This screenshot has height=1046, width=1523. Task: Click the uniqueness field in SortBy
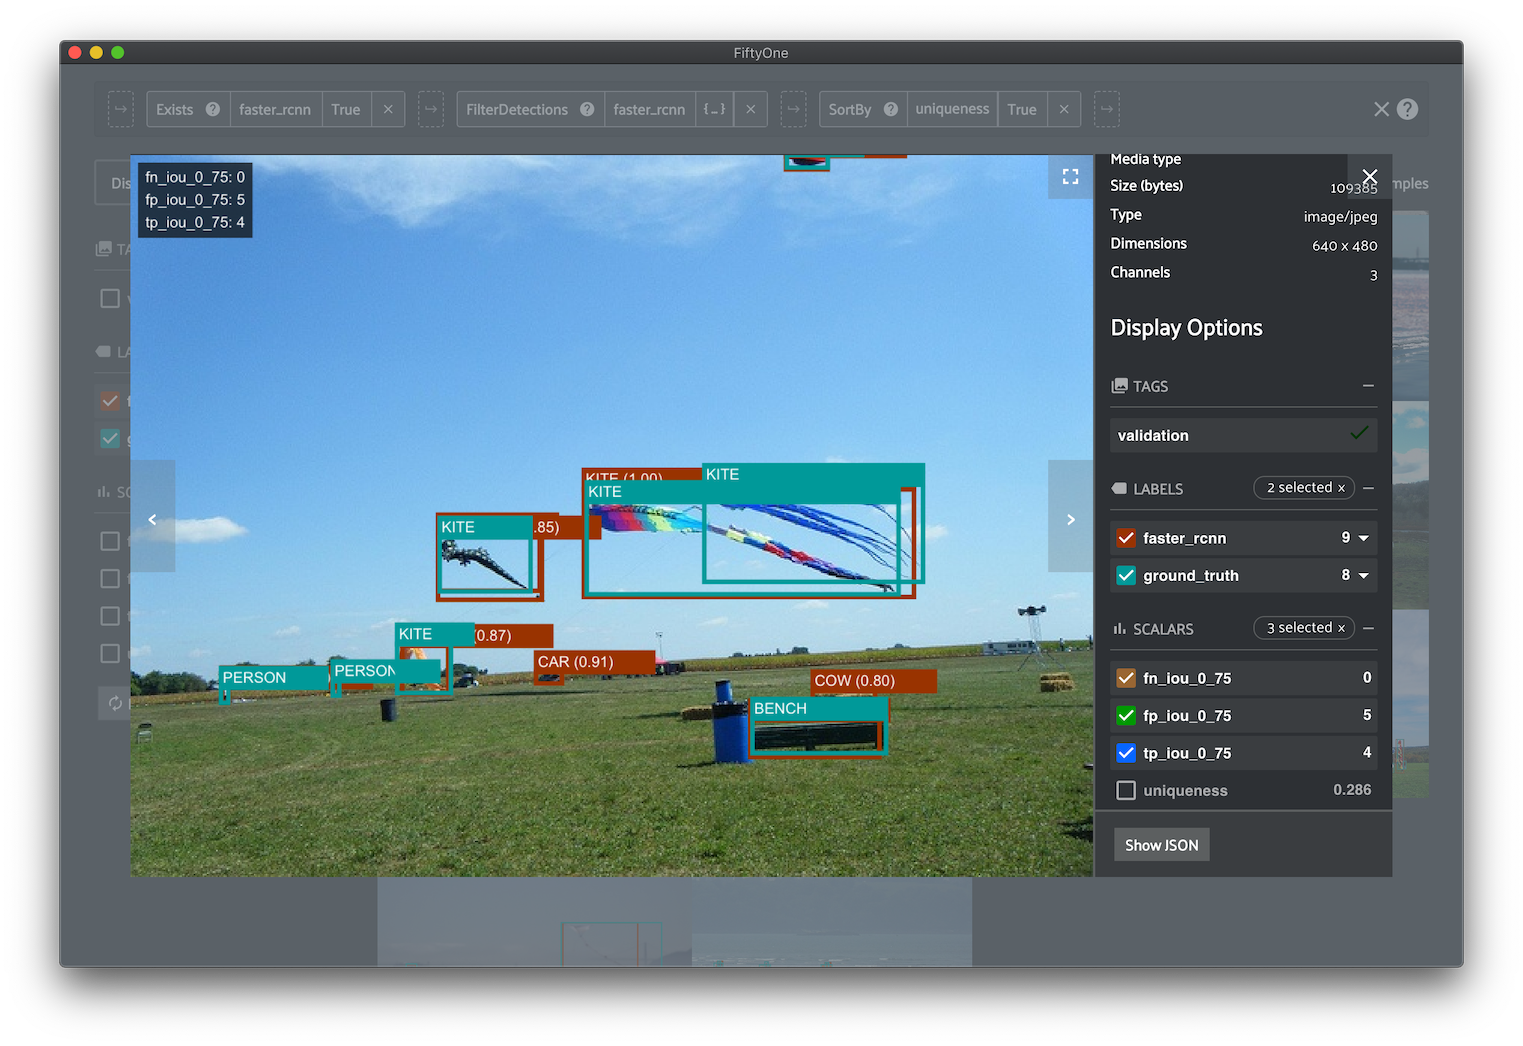952,110
